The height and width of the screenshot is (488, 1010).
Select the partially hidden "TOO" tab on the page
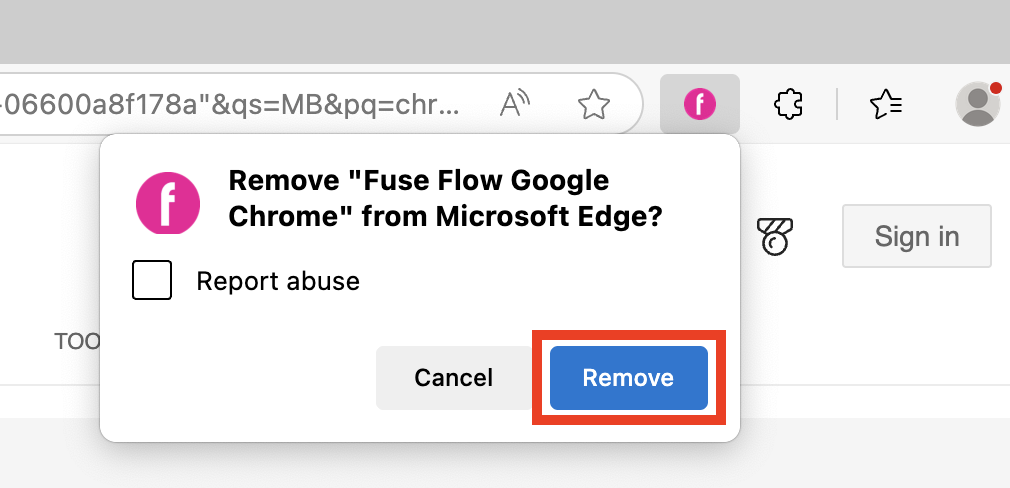coord(77,341)
